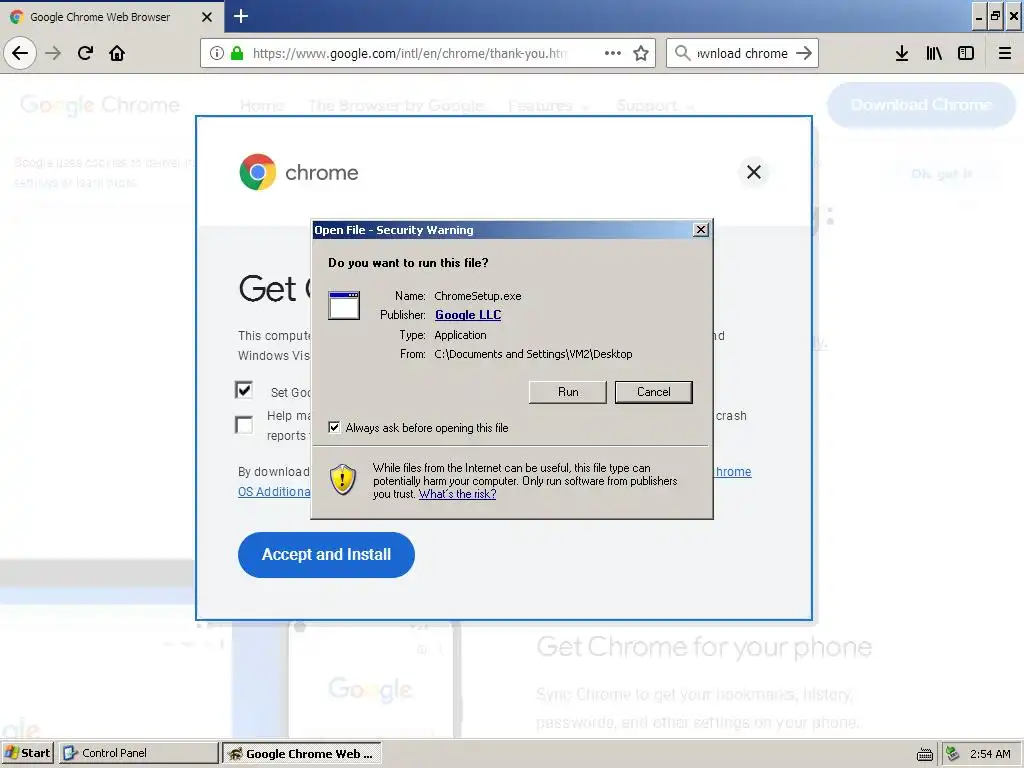Open the browser home page
The width and height of the screenshot is (1024, 768).
117,53
